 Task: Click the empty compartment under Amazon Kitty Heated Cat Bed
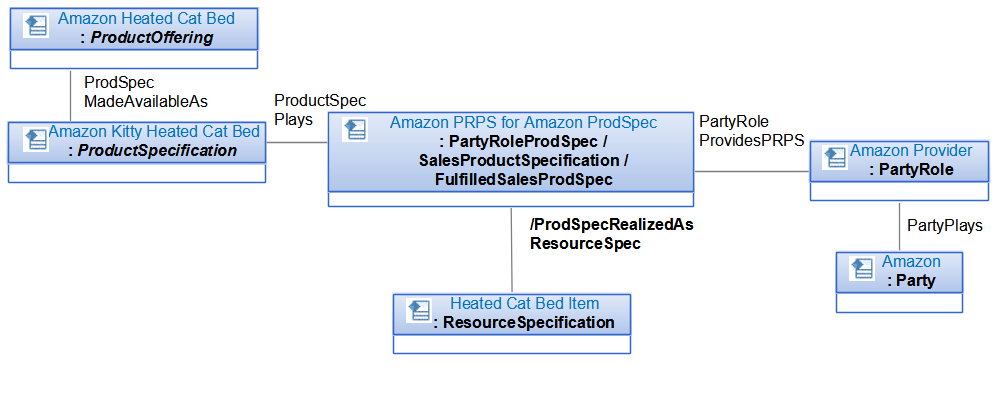[x=137, y=174]
